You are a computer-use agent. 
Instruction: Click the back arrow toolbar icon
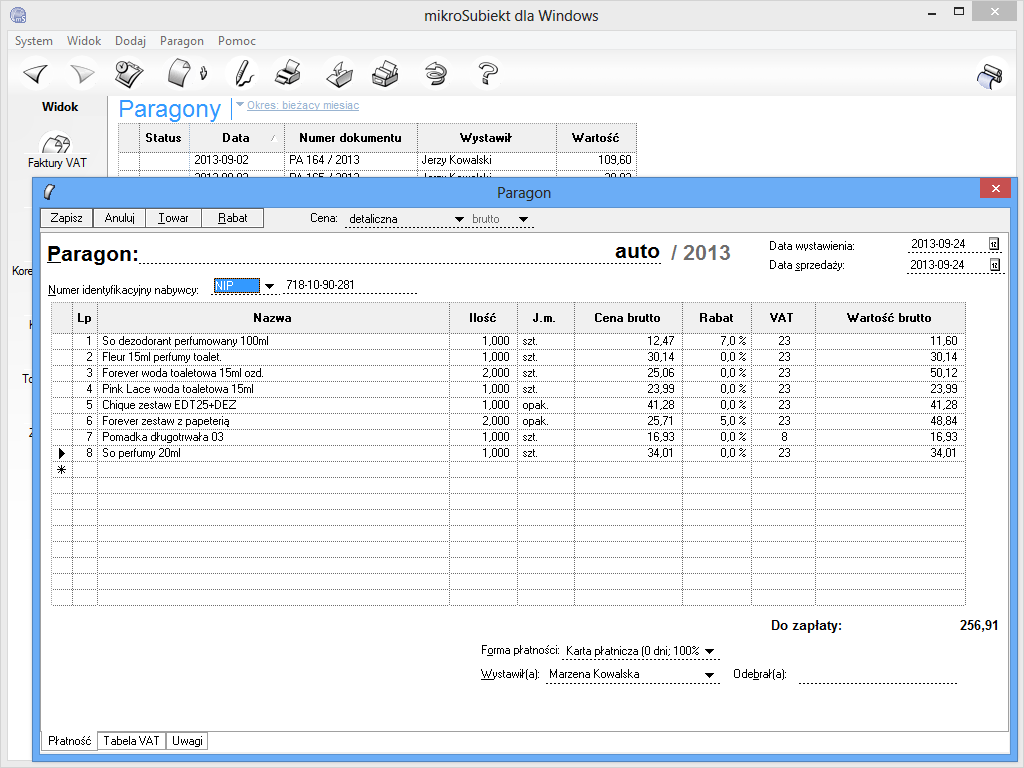click(36, 74)
